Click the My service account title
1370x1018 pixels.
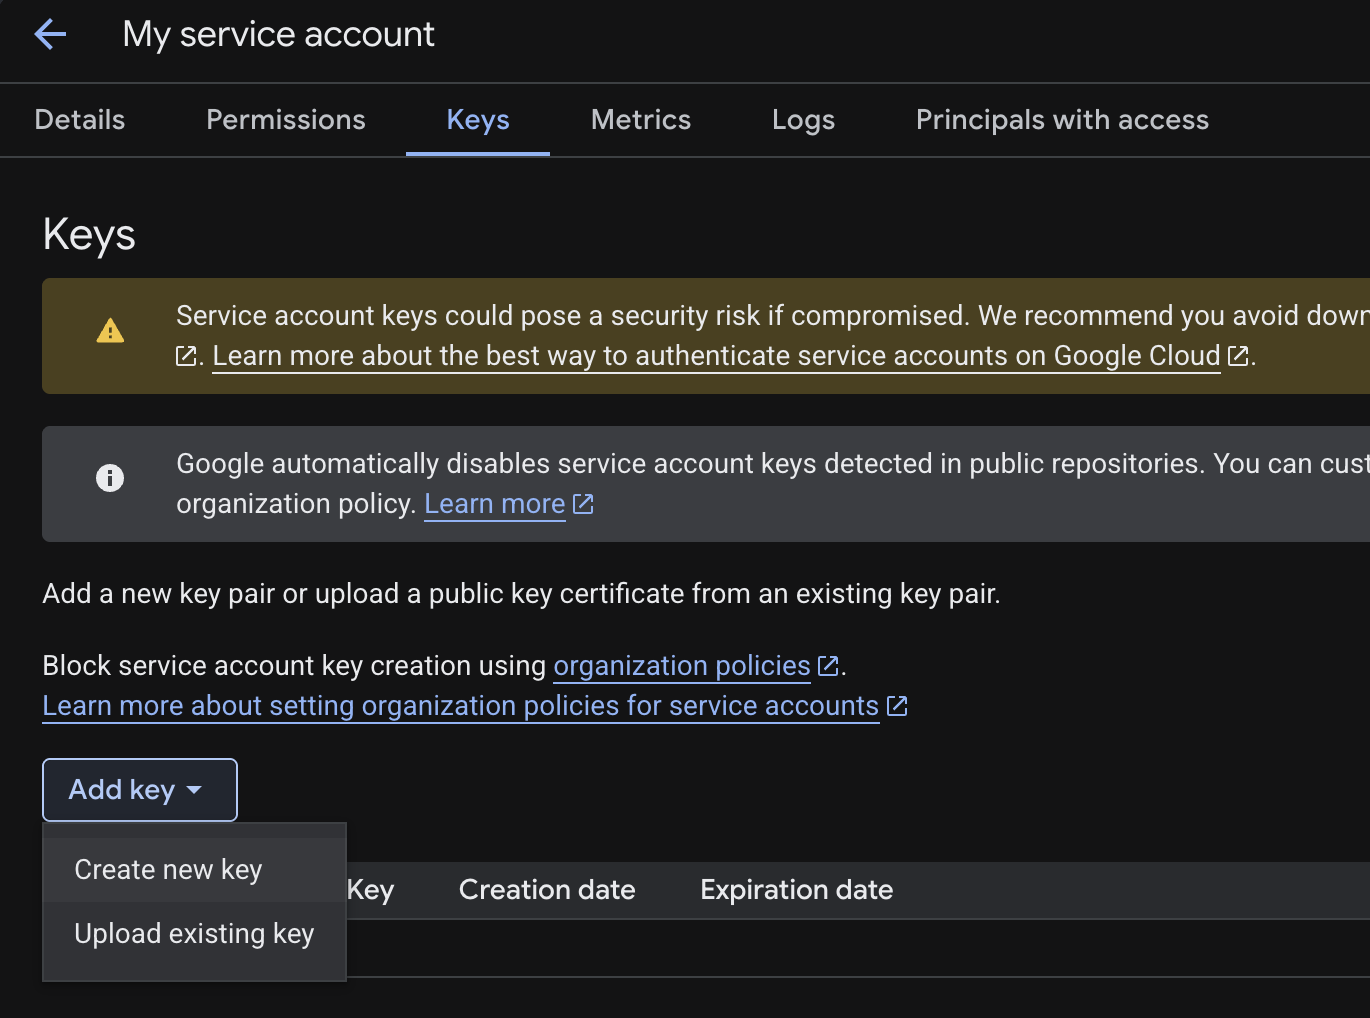point(278,35)
